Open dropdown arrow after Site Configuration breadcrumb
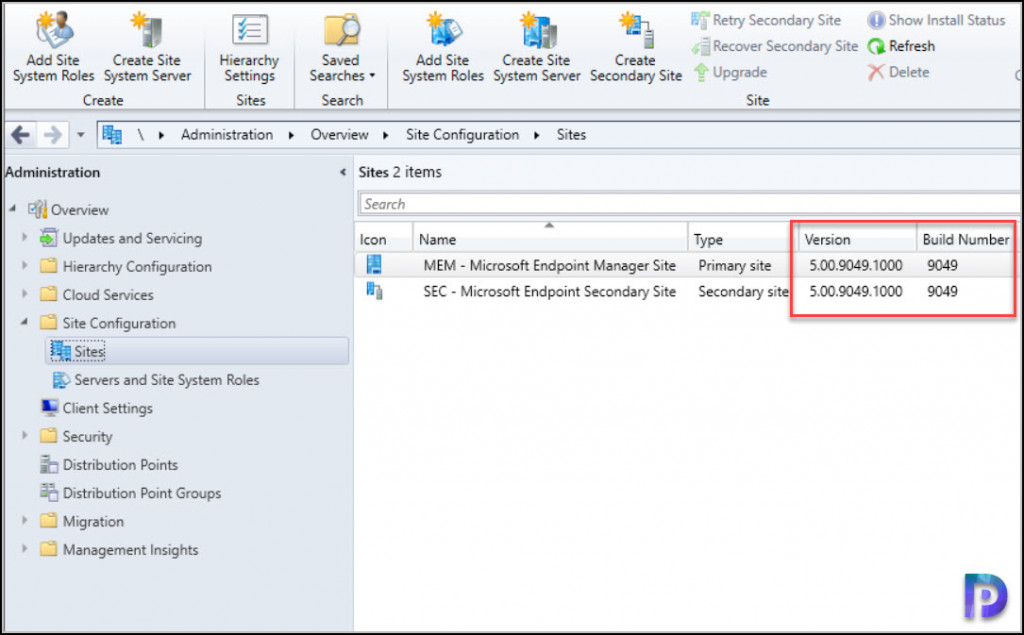This screenshot has height=635, width=1024. [537, 135]
